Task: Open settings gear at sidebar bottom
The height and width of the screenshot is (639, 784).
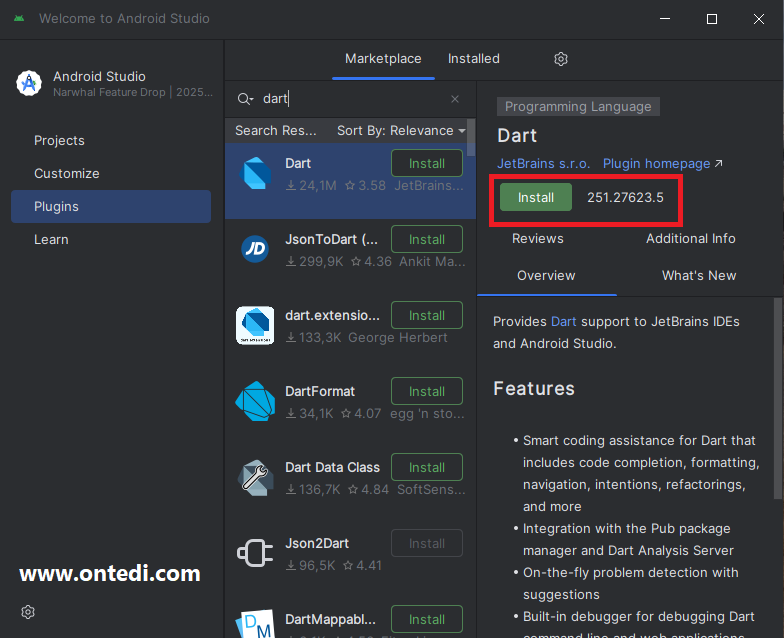Action: click(x=28, y=612)
